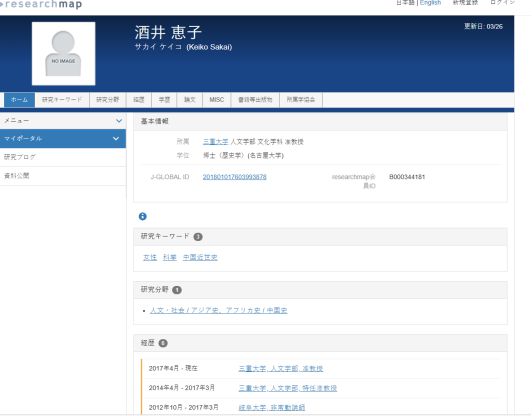
Task: Open the 2017年4月 - 現在 三重大学 准教授 link
Action: click(281, 368)
